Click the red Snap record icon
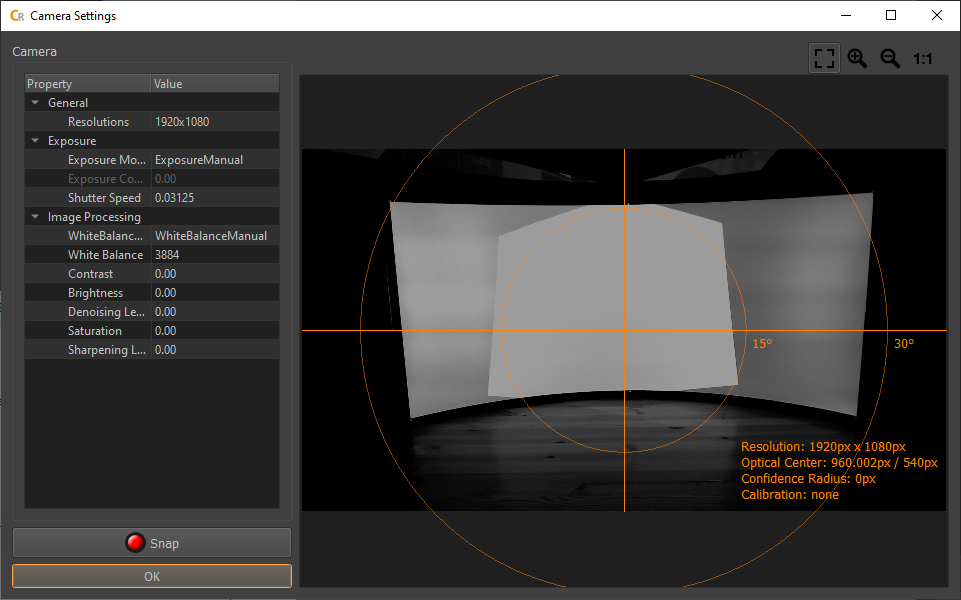Image resolution: width=961 pixels, height=600 pixels. coord(135,543)
